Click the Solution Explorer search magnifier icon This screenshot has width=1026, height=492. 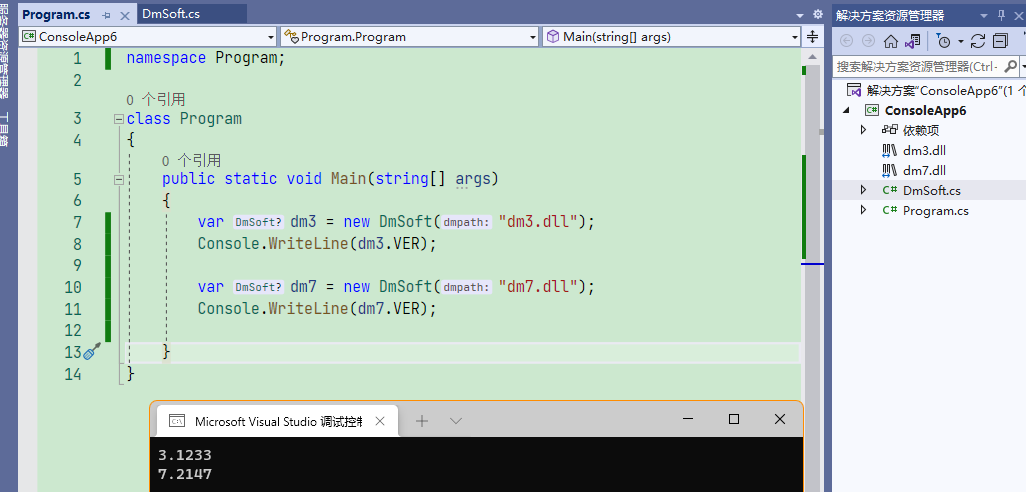1010,66
